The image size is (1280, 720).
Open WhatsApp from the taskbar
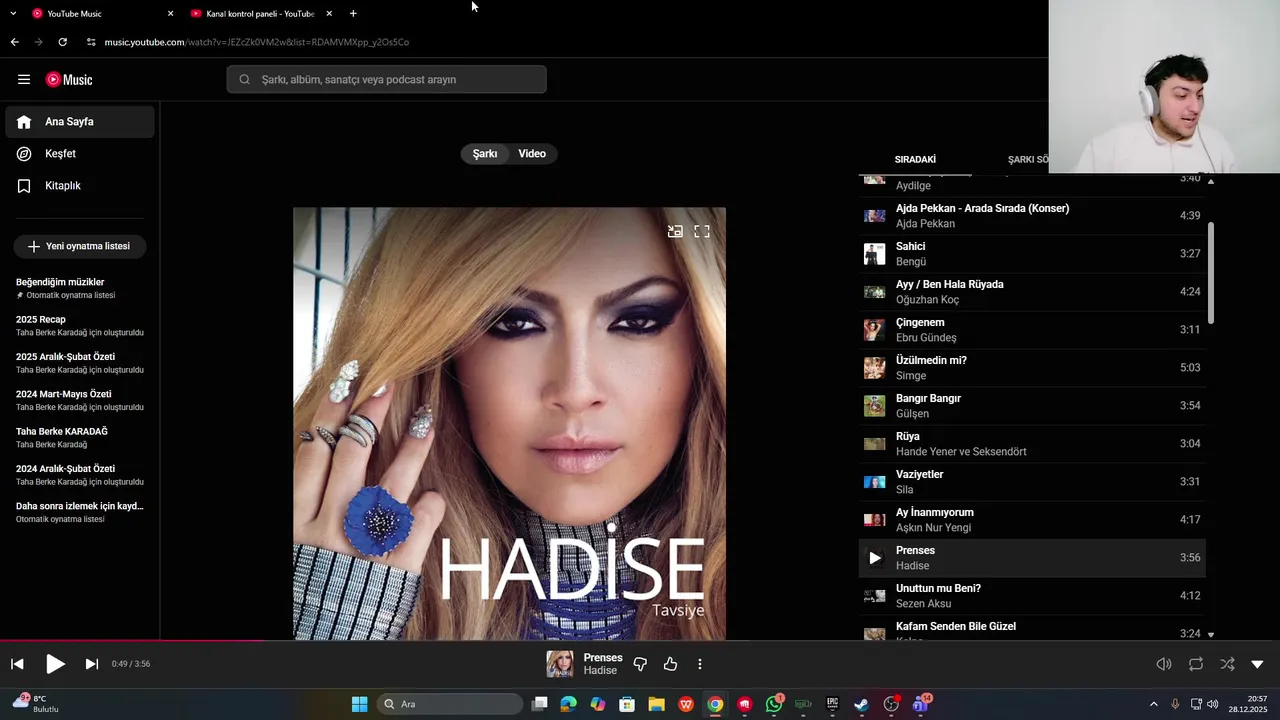point(774,704)
